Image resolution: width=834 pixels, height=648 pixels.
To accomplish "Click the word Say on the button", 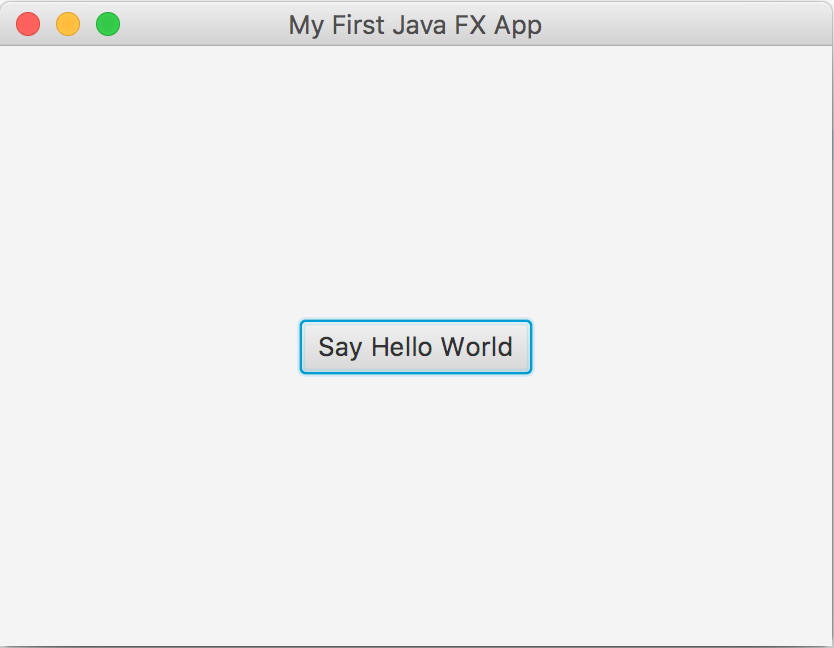I will pos(340,348).
